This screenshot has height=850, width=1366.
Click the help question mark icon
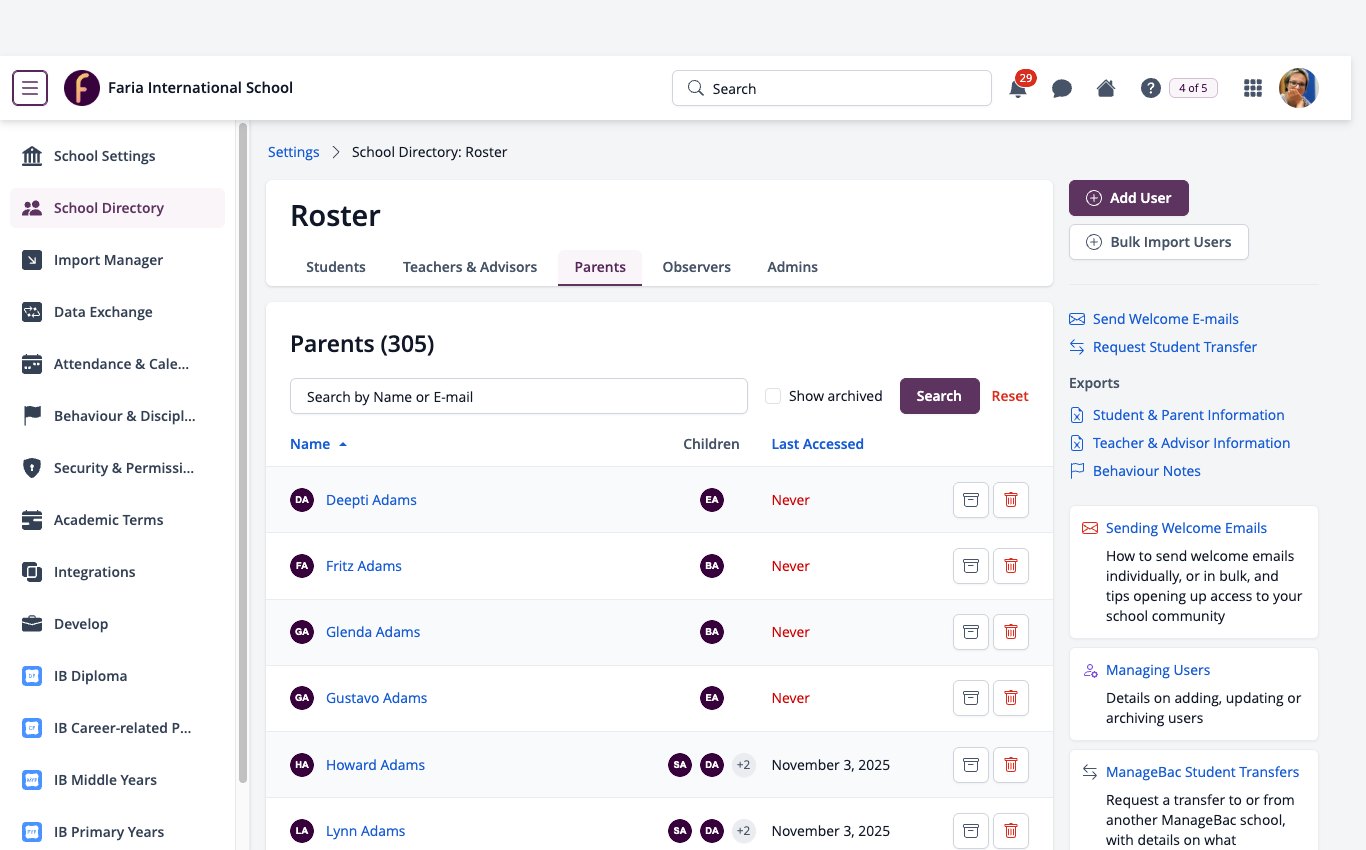[x=1150, y=88]
